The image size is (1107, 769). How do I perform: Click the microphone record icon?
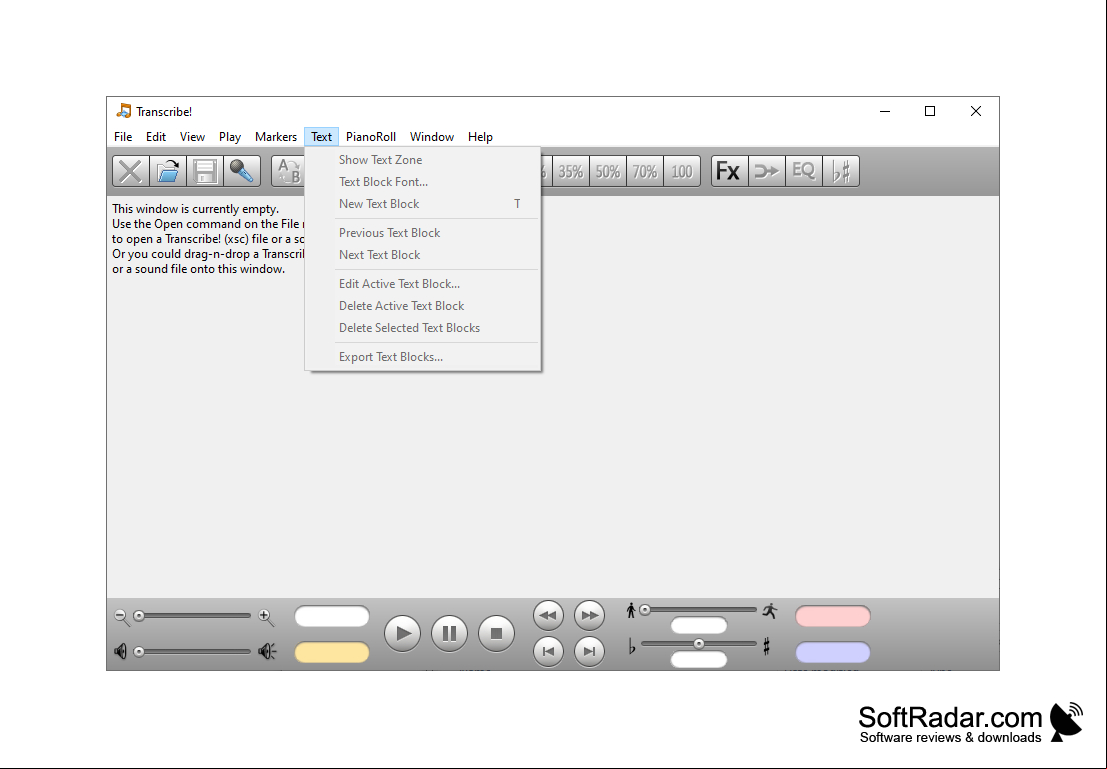click(241, 172)
